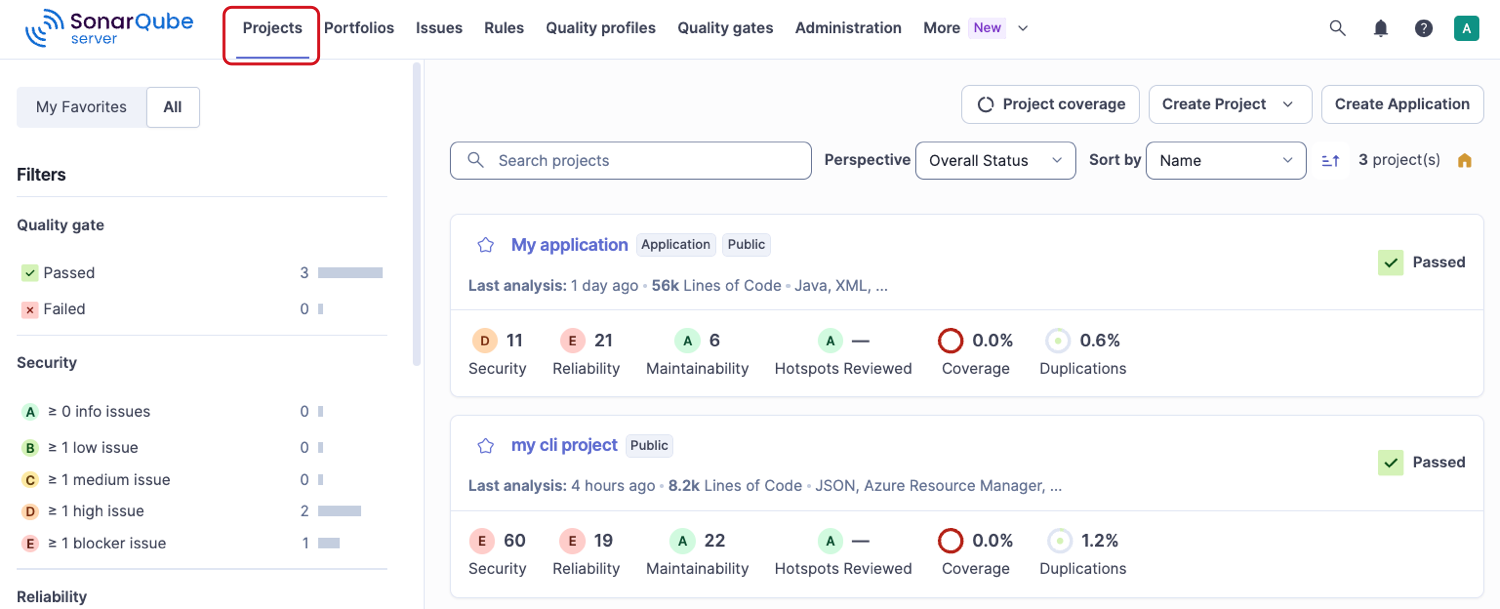This screenshot has height=609, width=1500.
Task: Open the Projects tab
Action: pos(272,28)
